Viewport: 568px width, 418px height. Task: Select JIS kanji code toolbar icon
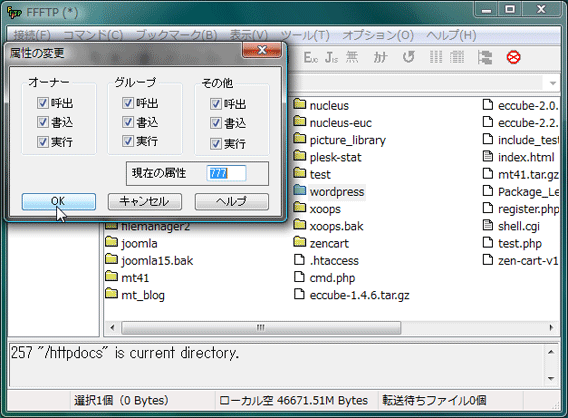pos(331,57)
